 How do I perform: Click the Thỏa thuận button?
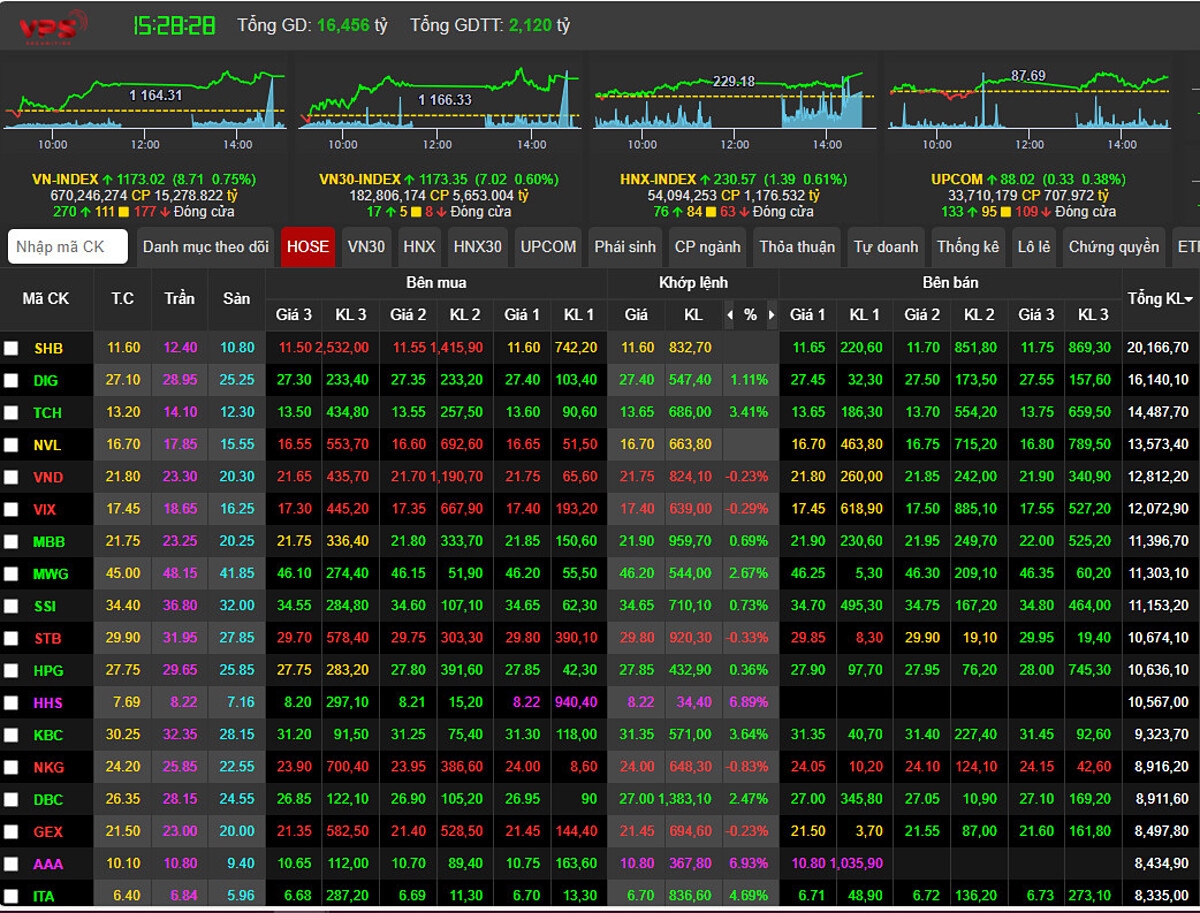click(x=796, y=247)
